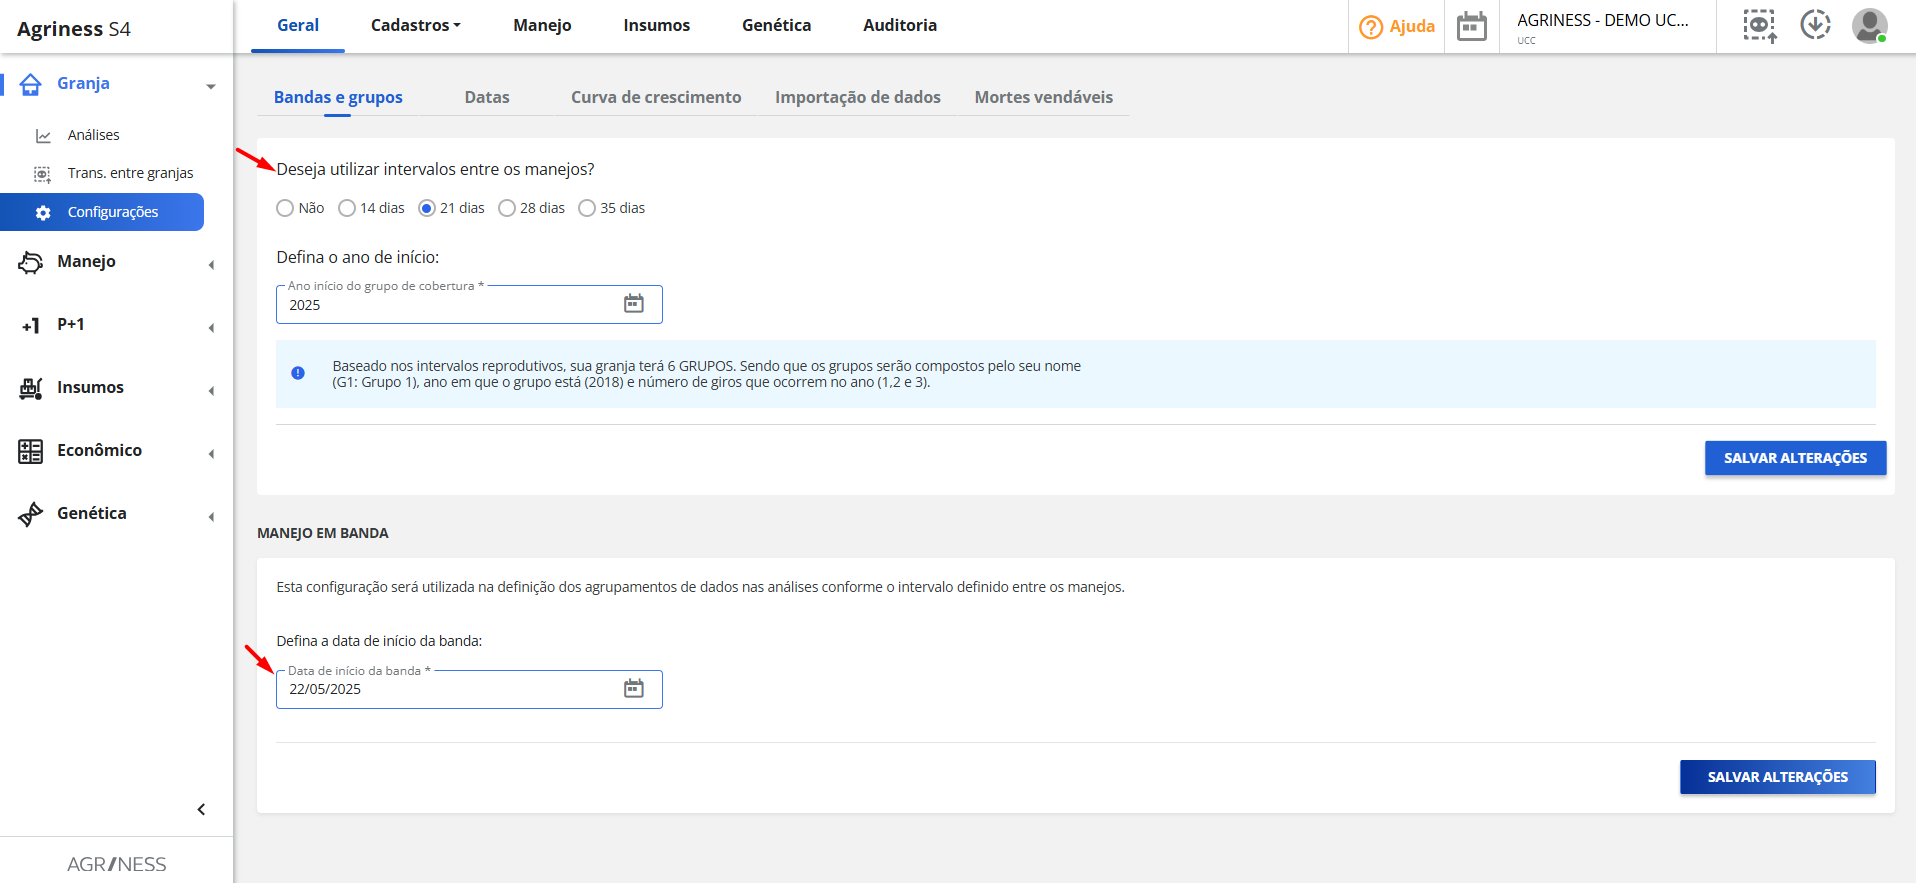Open the user profile avatar
This screenshot has height=883, width=1916.
[1869, 26]
